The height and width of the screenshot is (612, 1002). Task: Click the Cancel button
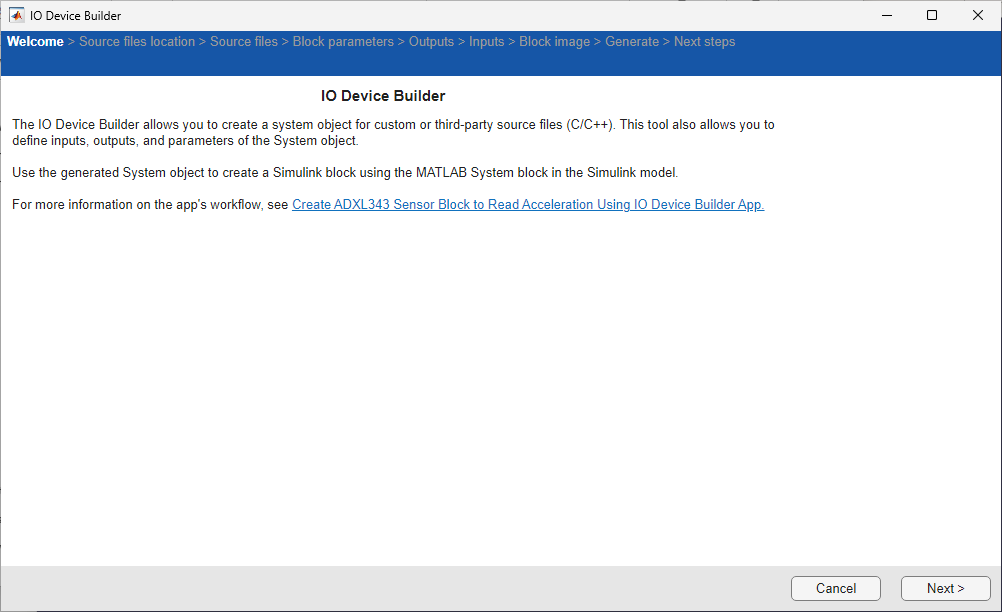click(x=835, y=588)
